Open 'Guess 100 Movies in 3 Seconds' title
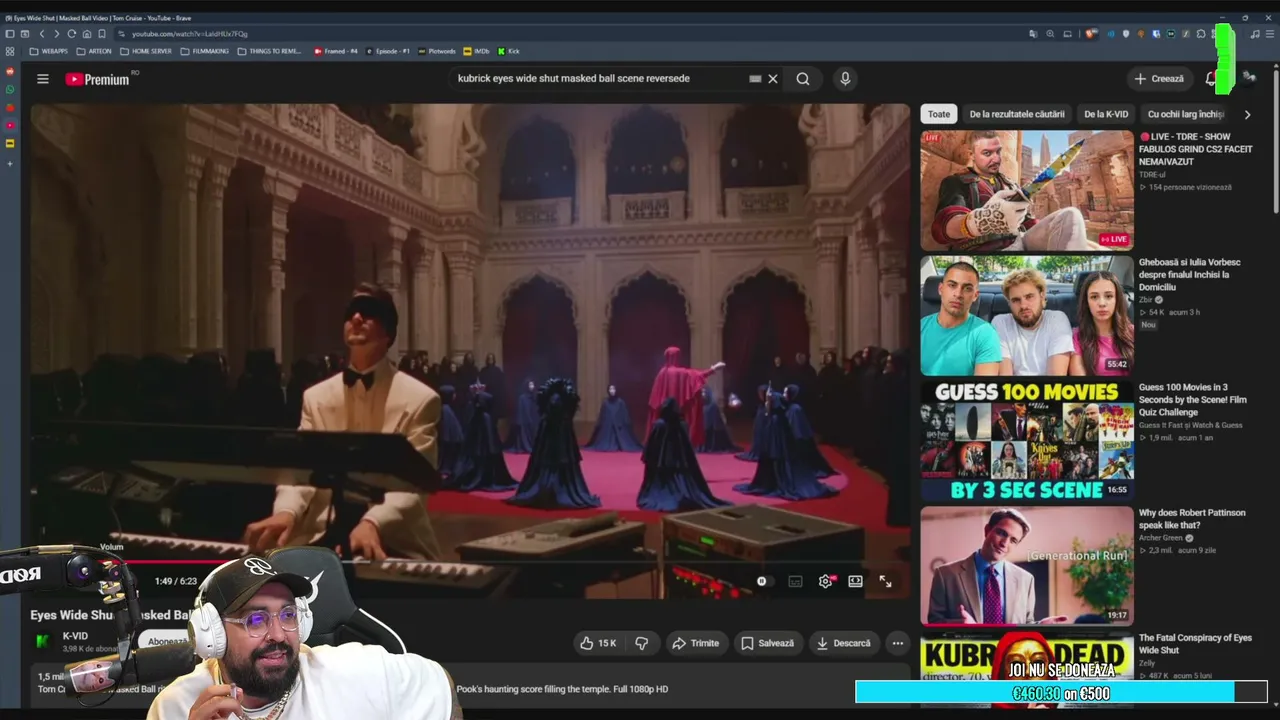The image size is (1280, 720). coord(1193,399)
